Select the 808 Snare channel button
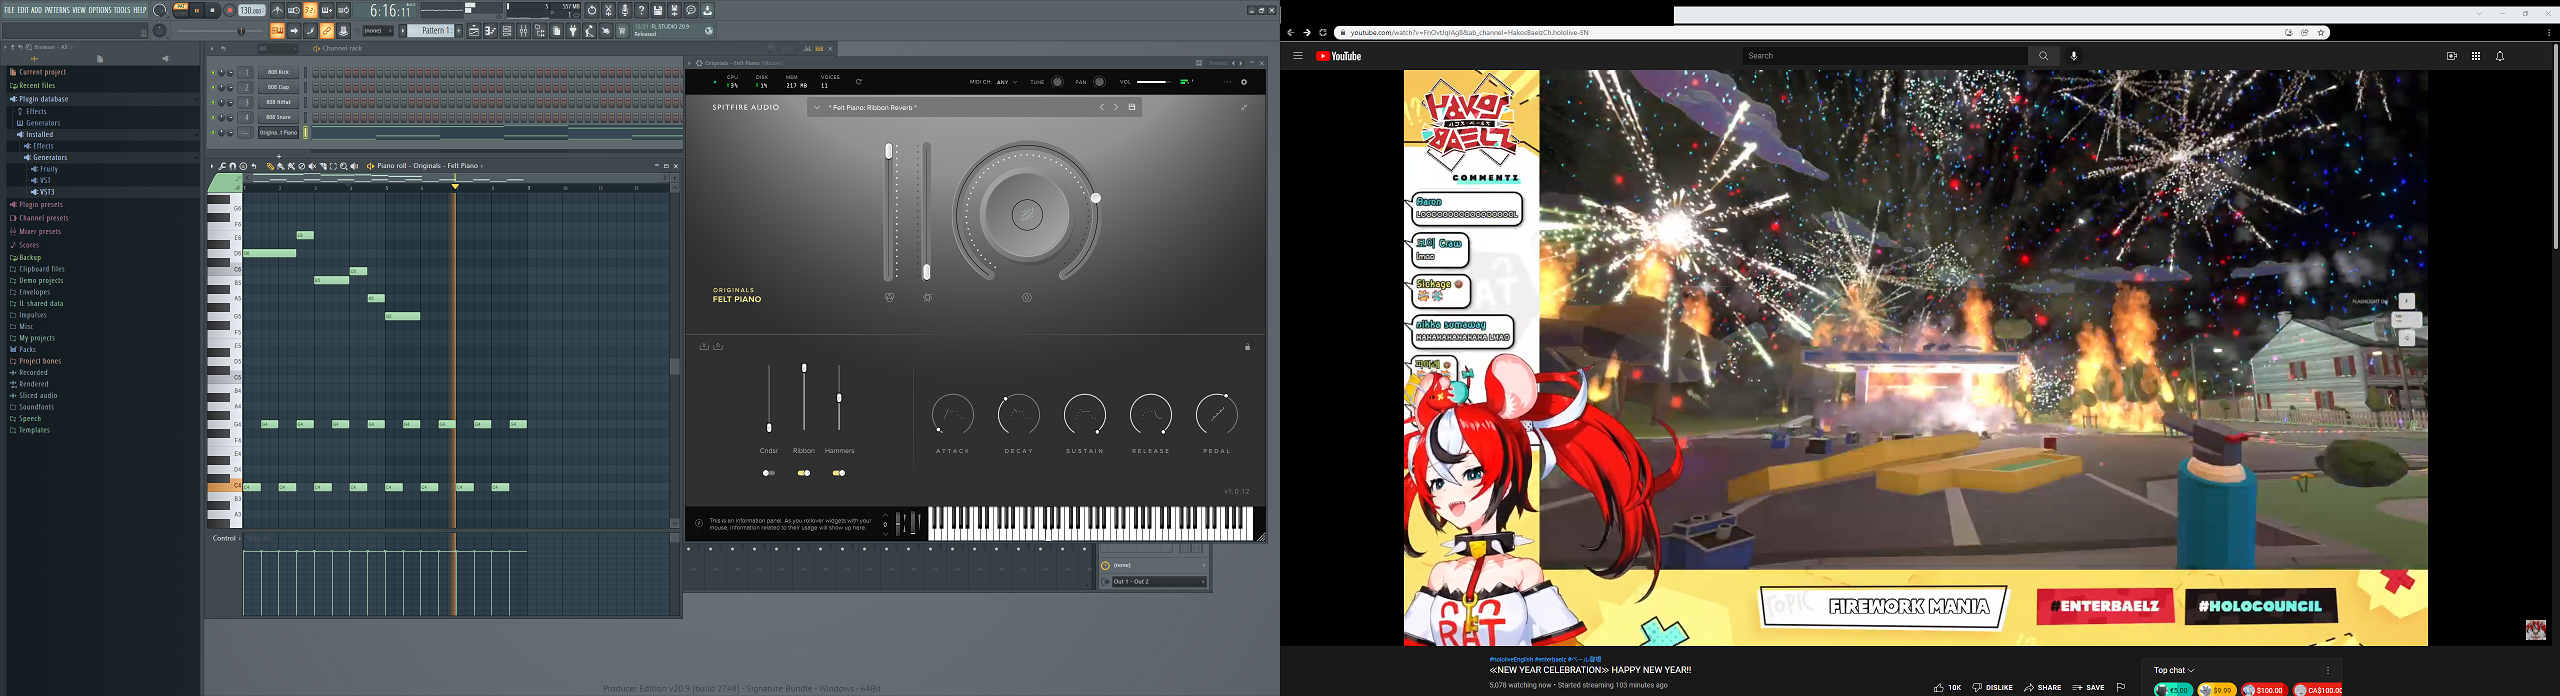The height and width of the screenshot is (696, 2560). click(x=278, y=117)
